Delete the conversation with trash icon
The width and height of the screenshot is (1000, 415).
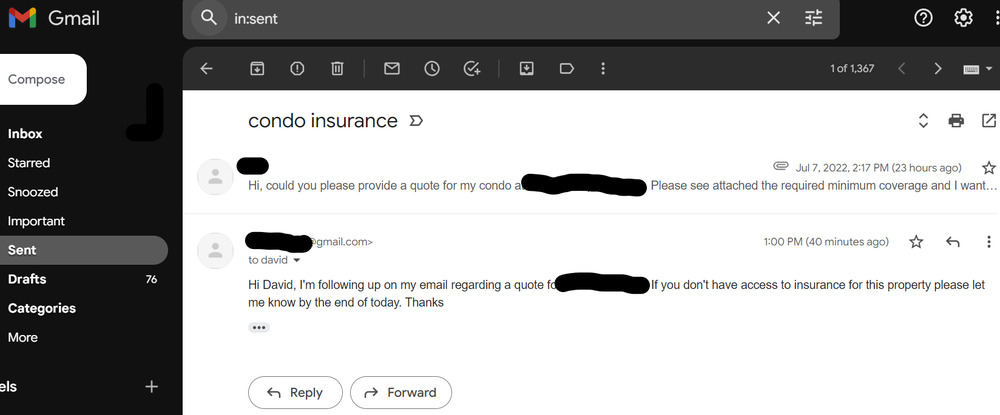[x=338, y=69]
